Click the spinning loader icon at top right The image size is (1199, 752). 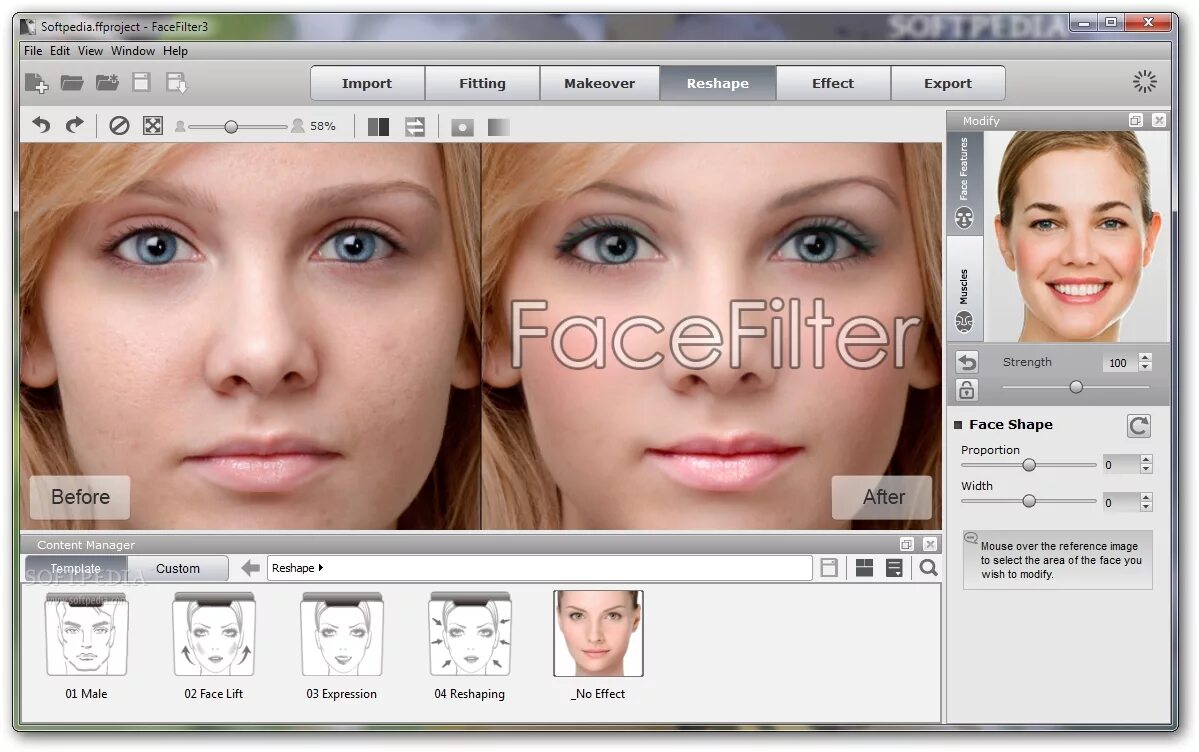click(x=1144, y=82)
